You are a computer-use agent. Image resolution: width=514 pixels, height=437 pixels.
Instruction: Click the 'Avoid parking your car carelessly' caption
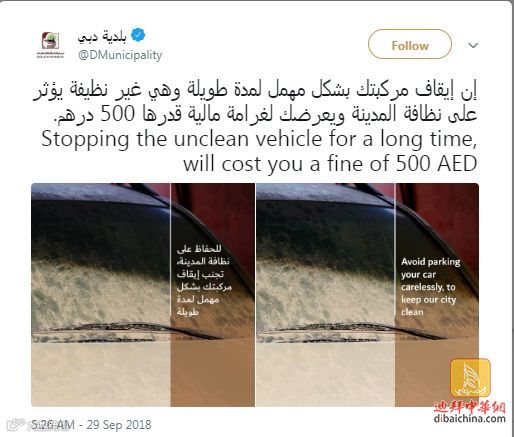tap(431, 287)
